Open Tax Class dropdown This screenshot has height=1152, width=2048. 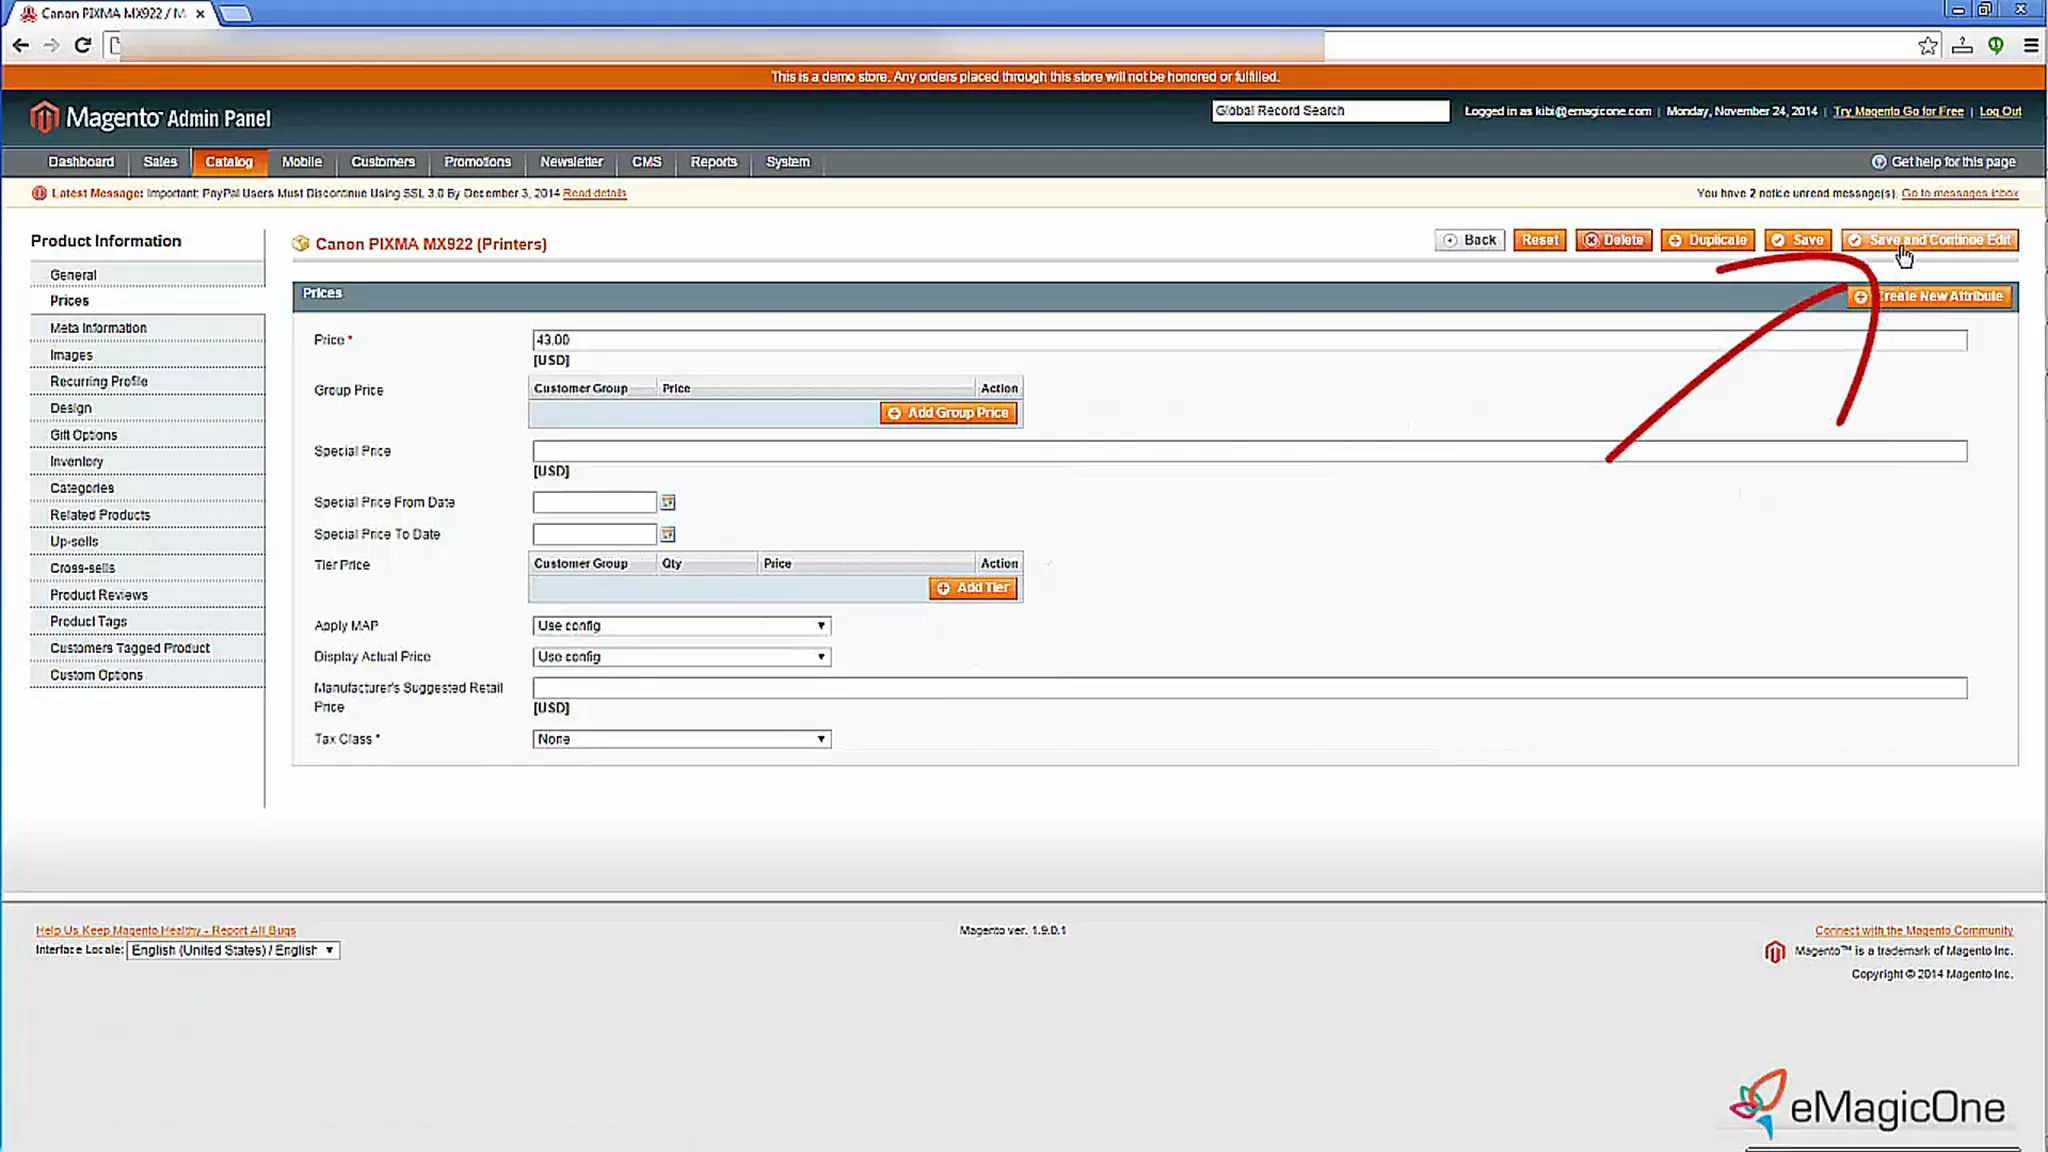point(681,739)
